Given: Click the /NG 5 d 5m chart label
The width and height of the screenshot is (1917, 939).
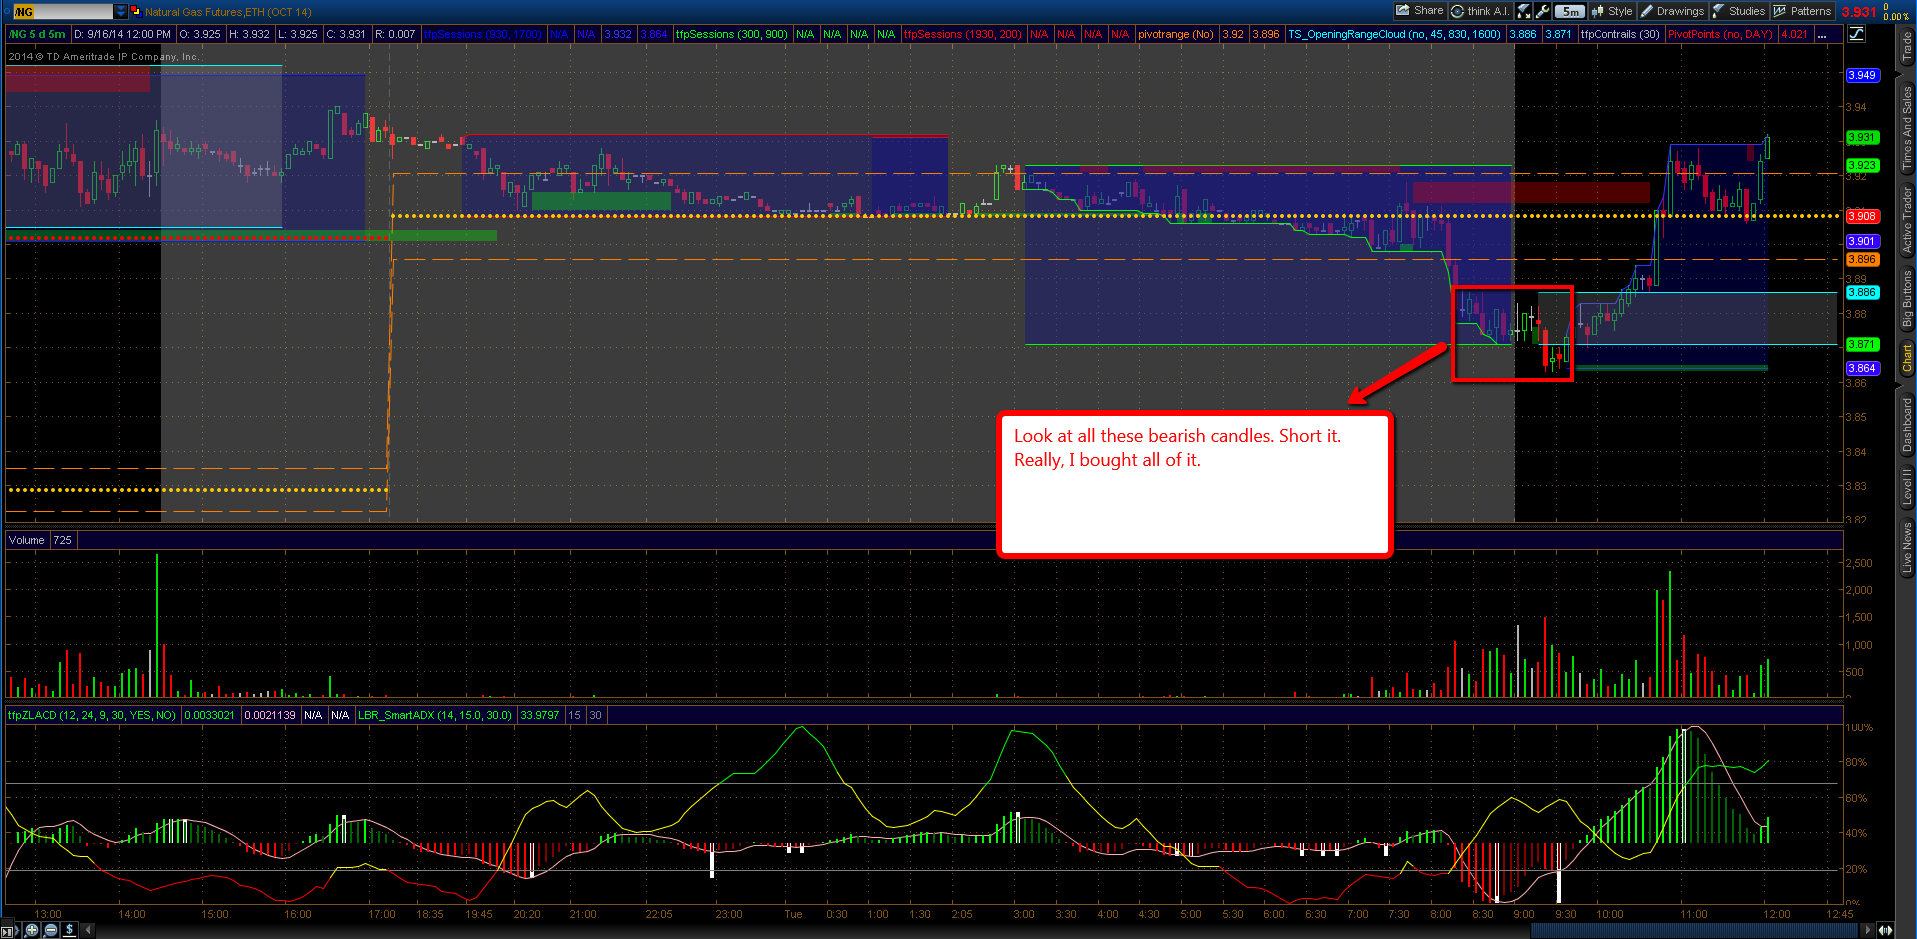Looking at the screenshot, I should pyautogui.click(x=37, y=34).
